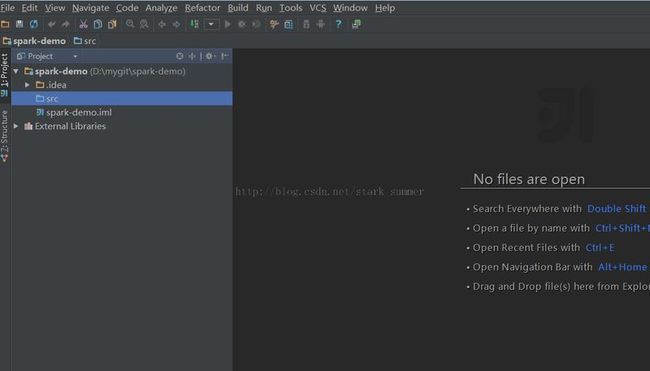Expand the External Libraries node
650x371 pixels.
pyautogui.click(x=16, y=126)
